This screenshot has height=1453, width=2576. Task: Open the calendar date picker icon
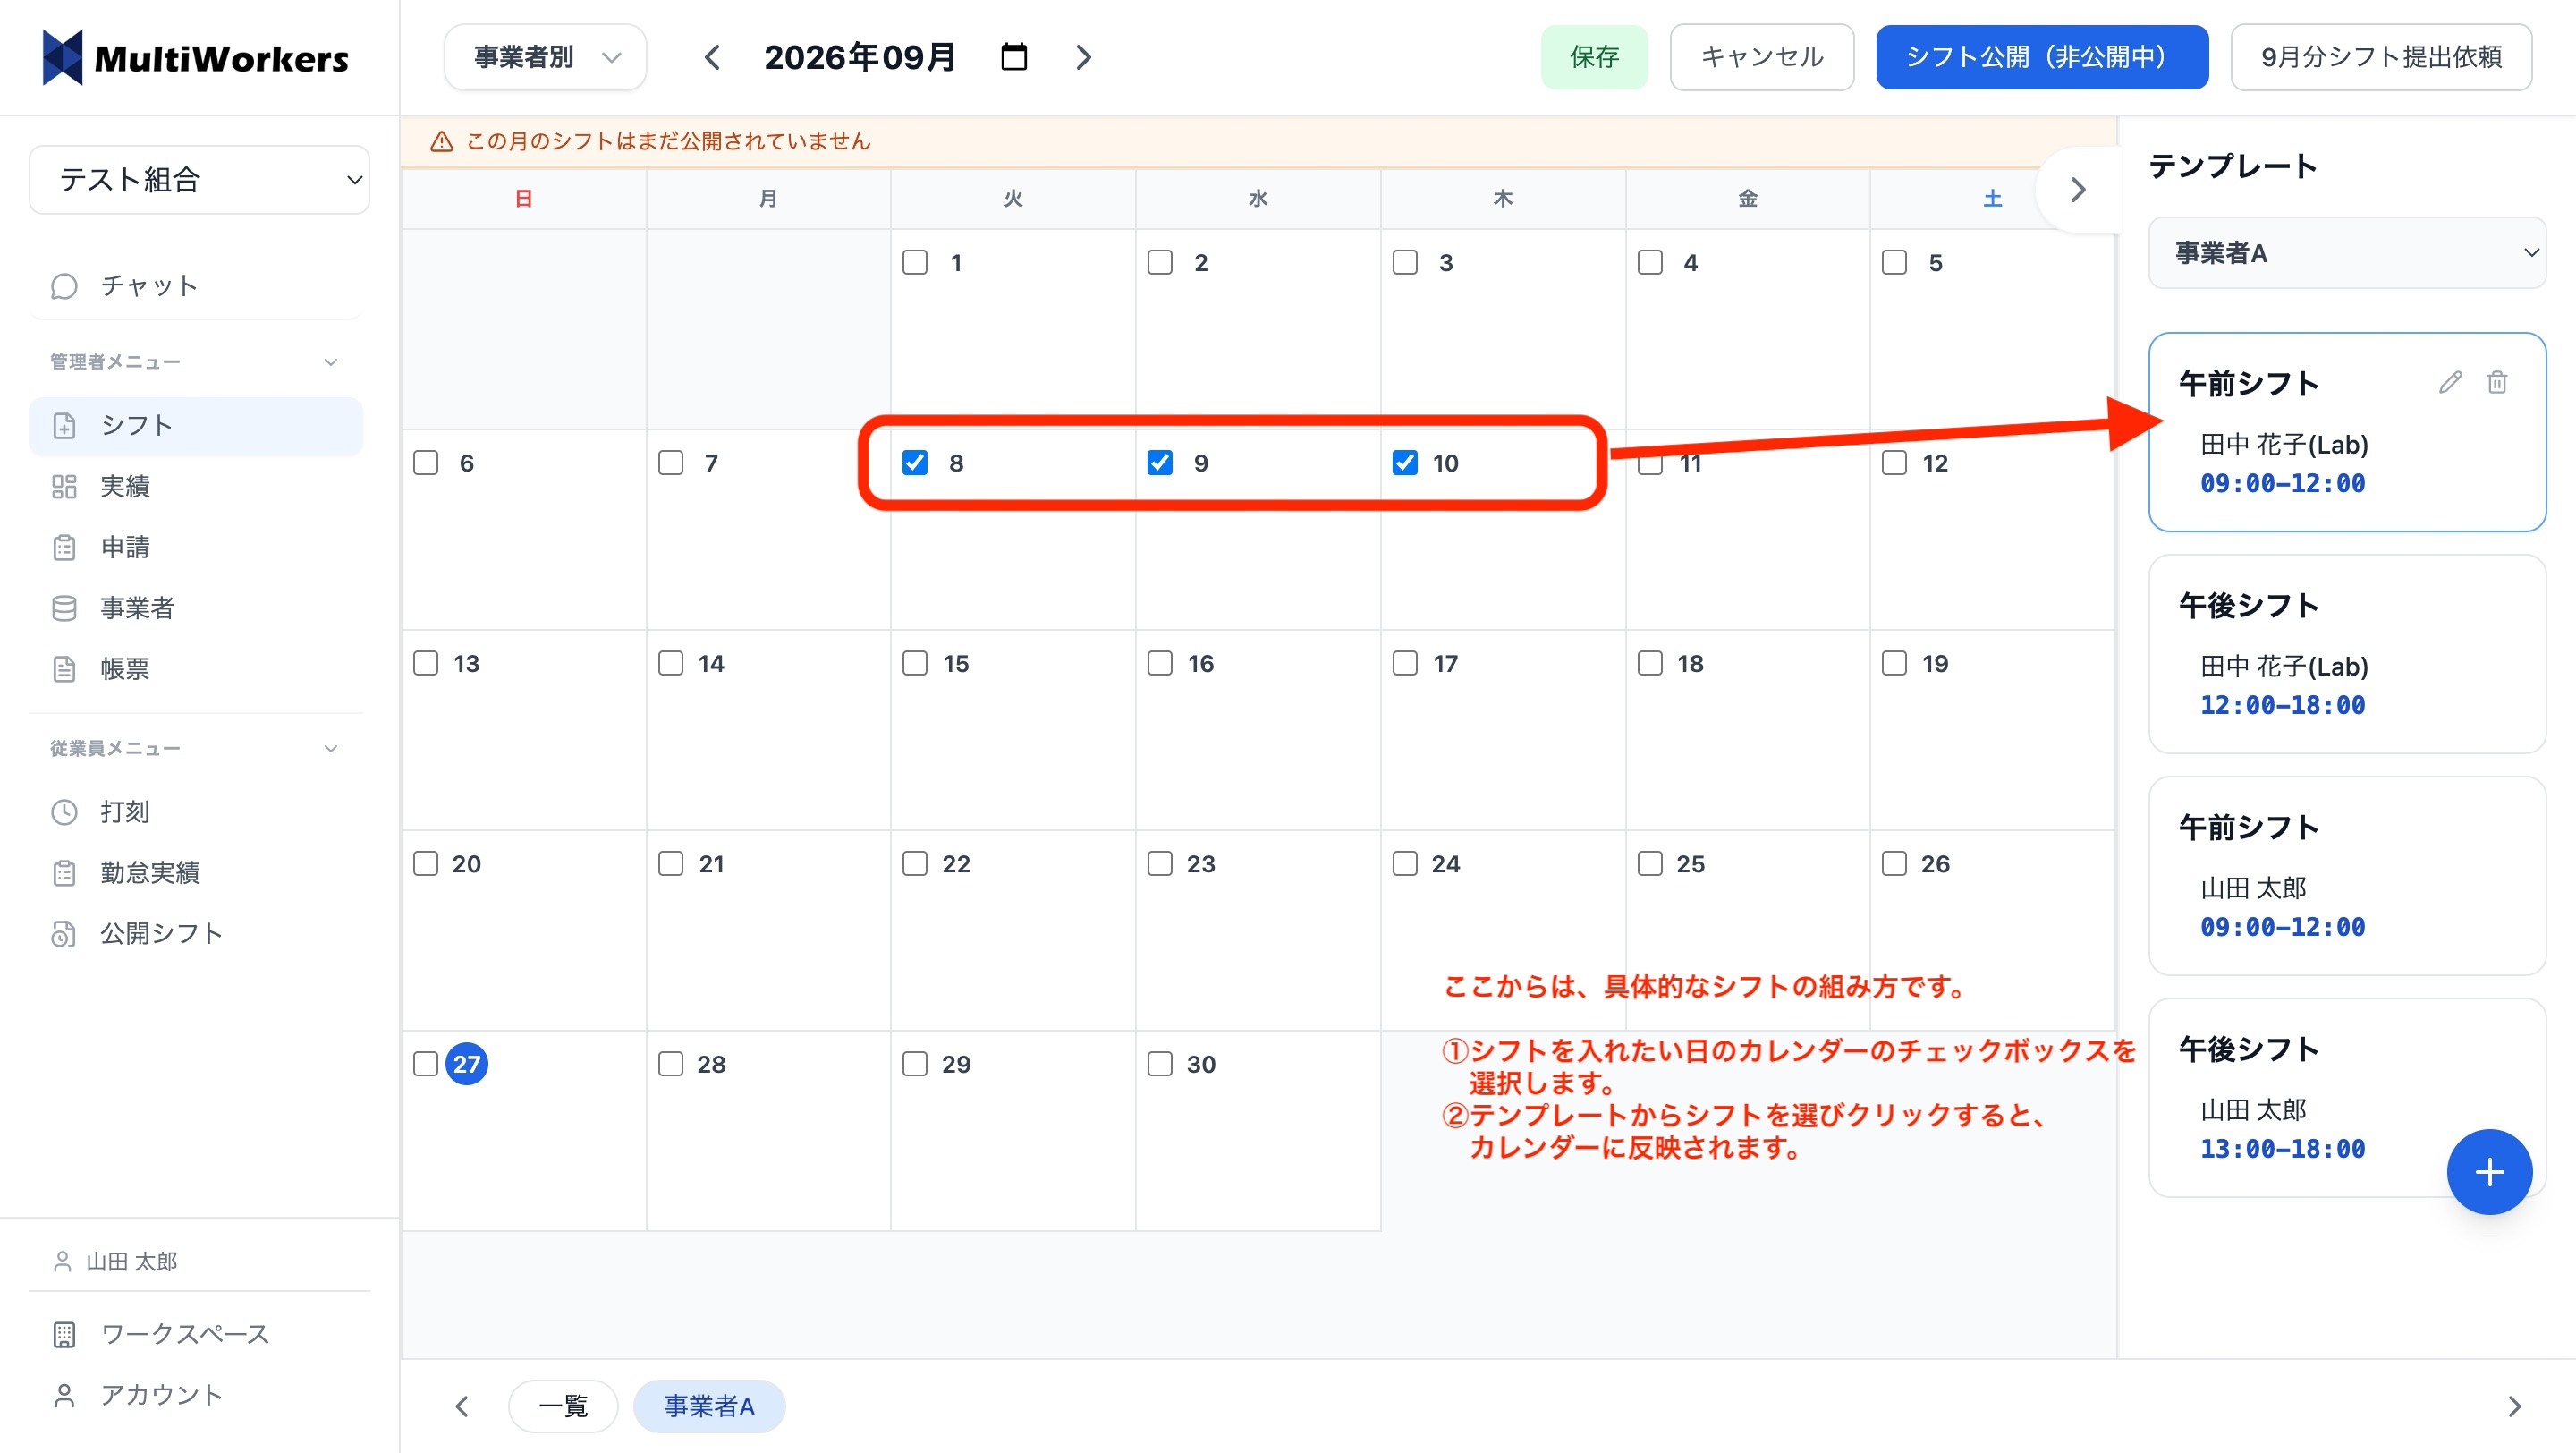tap(1014, 57)
